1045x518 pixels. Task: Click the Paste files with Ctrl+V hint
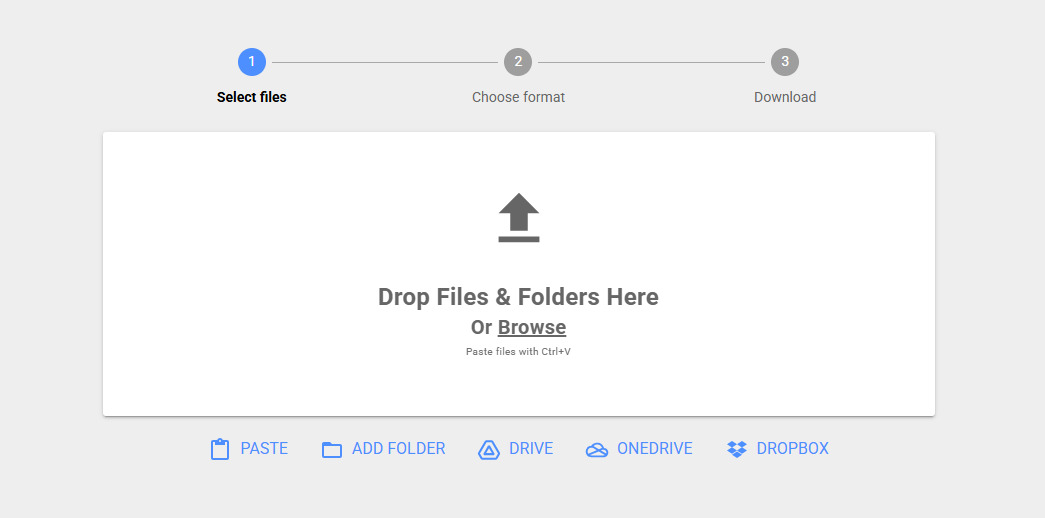[519, 351]
